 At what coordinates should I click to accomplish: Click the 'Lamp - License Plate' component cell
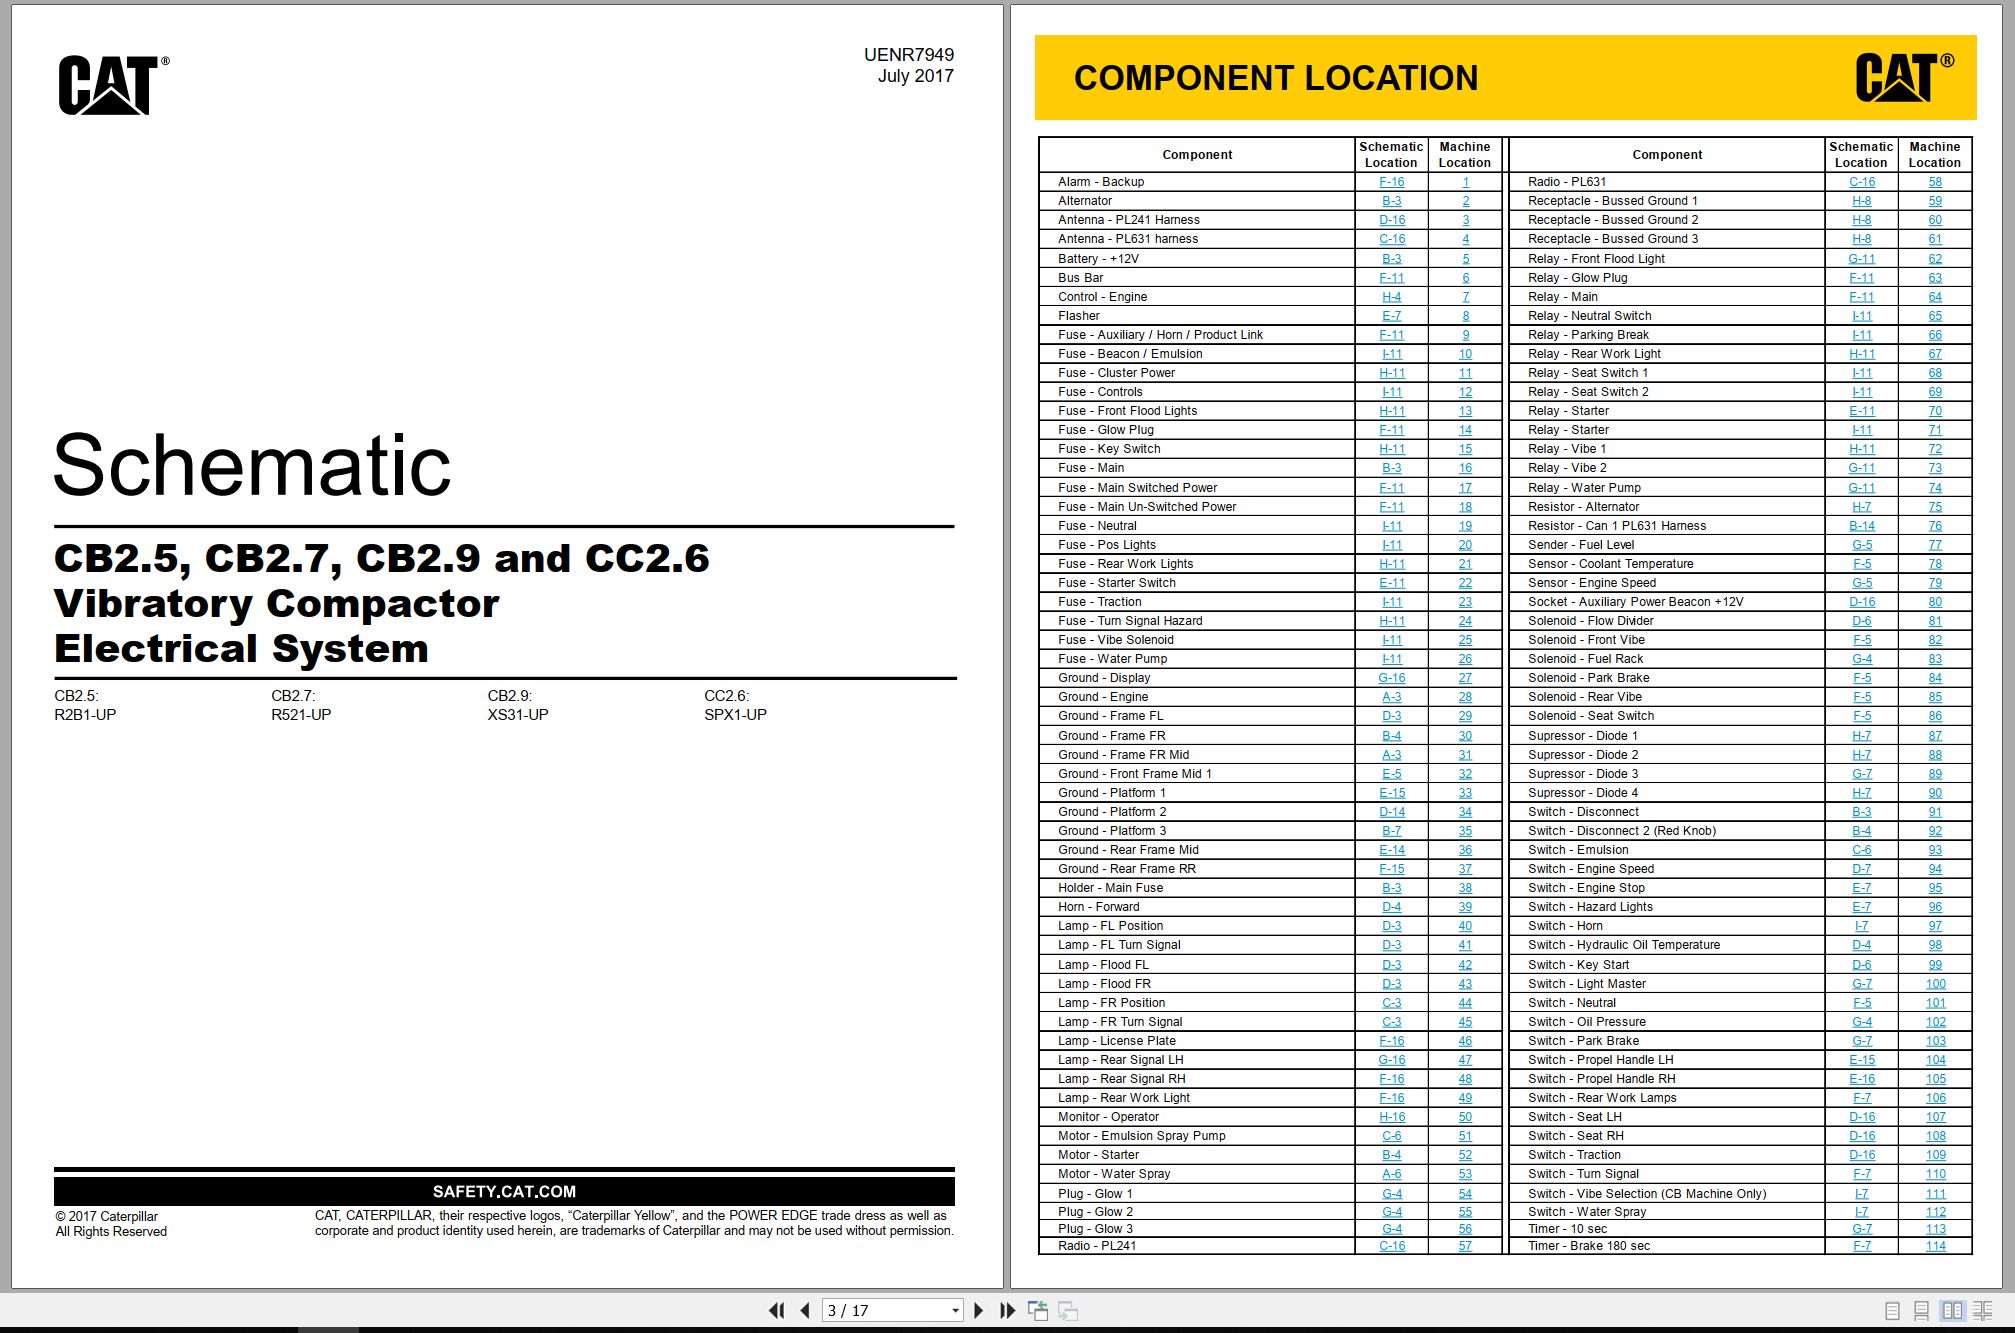[x=1197, y=1041]
